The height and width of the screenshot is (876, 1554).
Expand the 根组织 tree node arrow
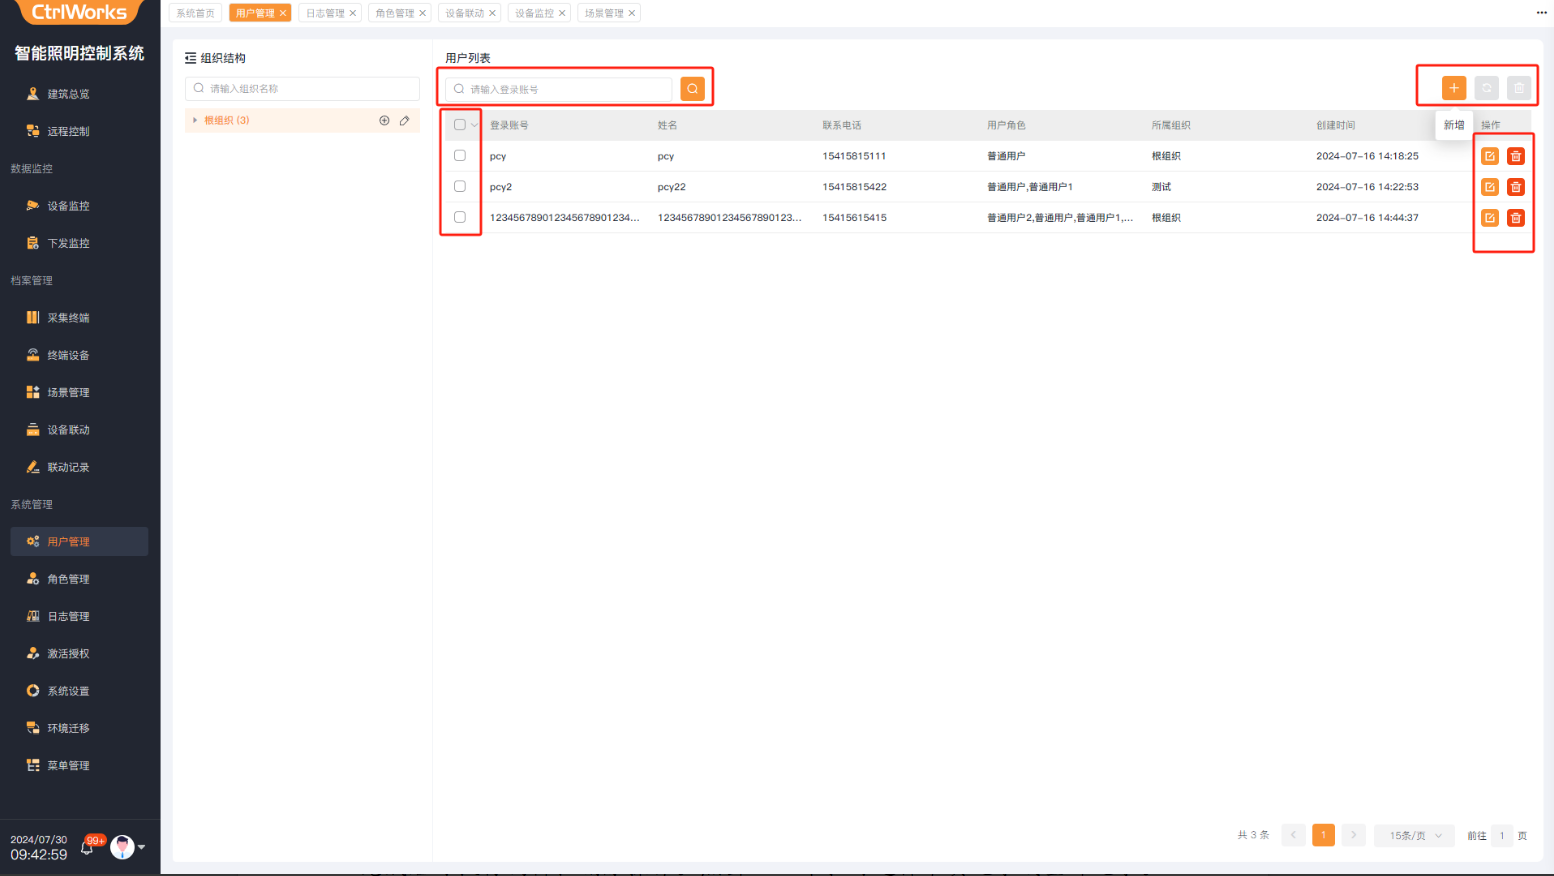pos(195,120)
